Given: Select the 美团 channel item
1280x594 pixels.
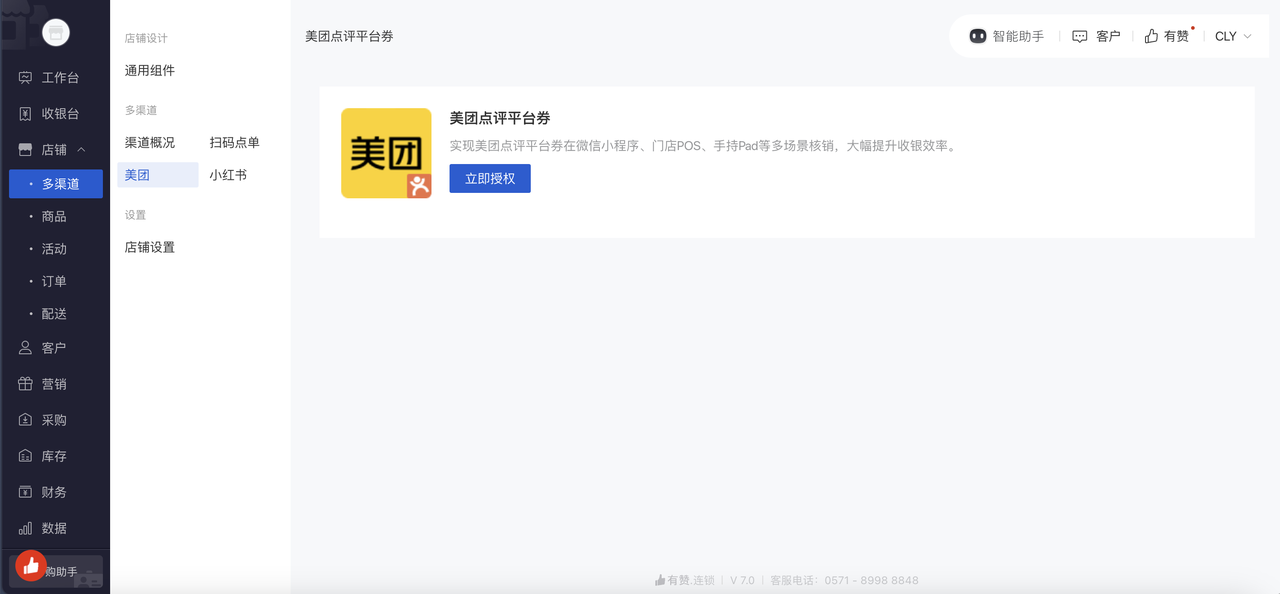Looking at the screenshot, I should (x=158, y=175).
